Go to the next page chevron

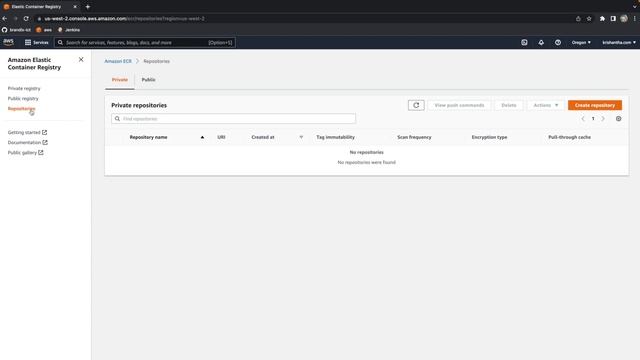tap(603, 119)
